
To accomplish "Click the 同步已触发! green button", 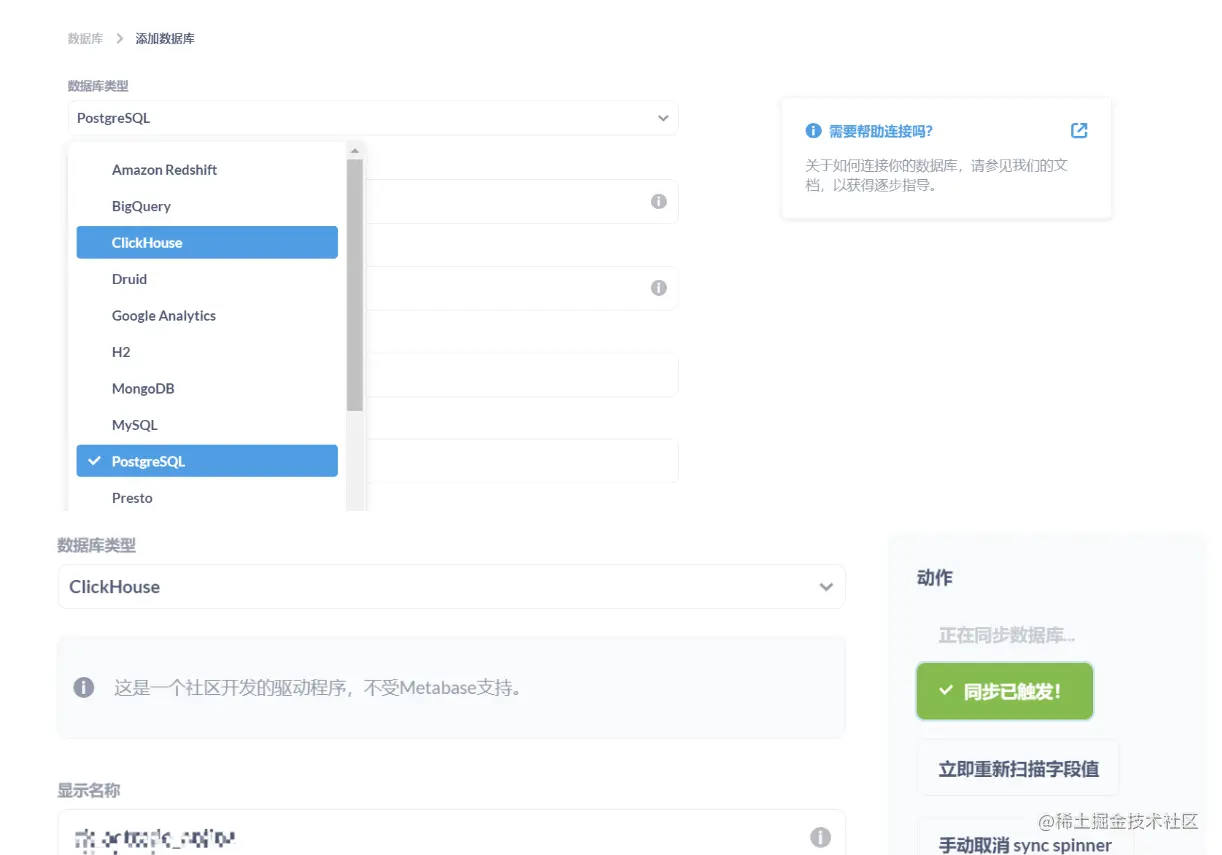I will pyautogui.click(x=1005, y=691).
